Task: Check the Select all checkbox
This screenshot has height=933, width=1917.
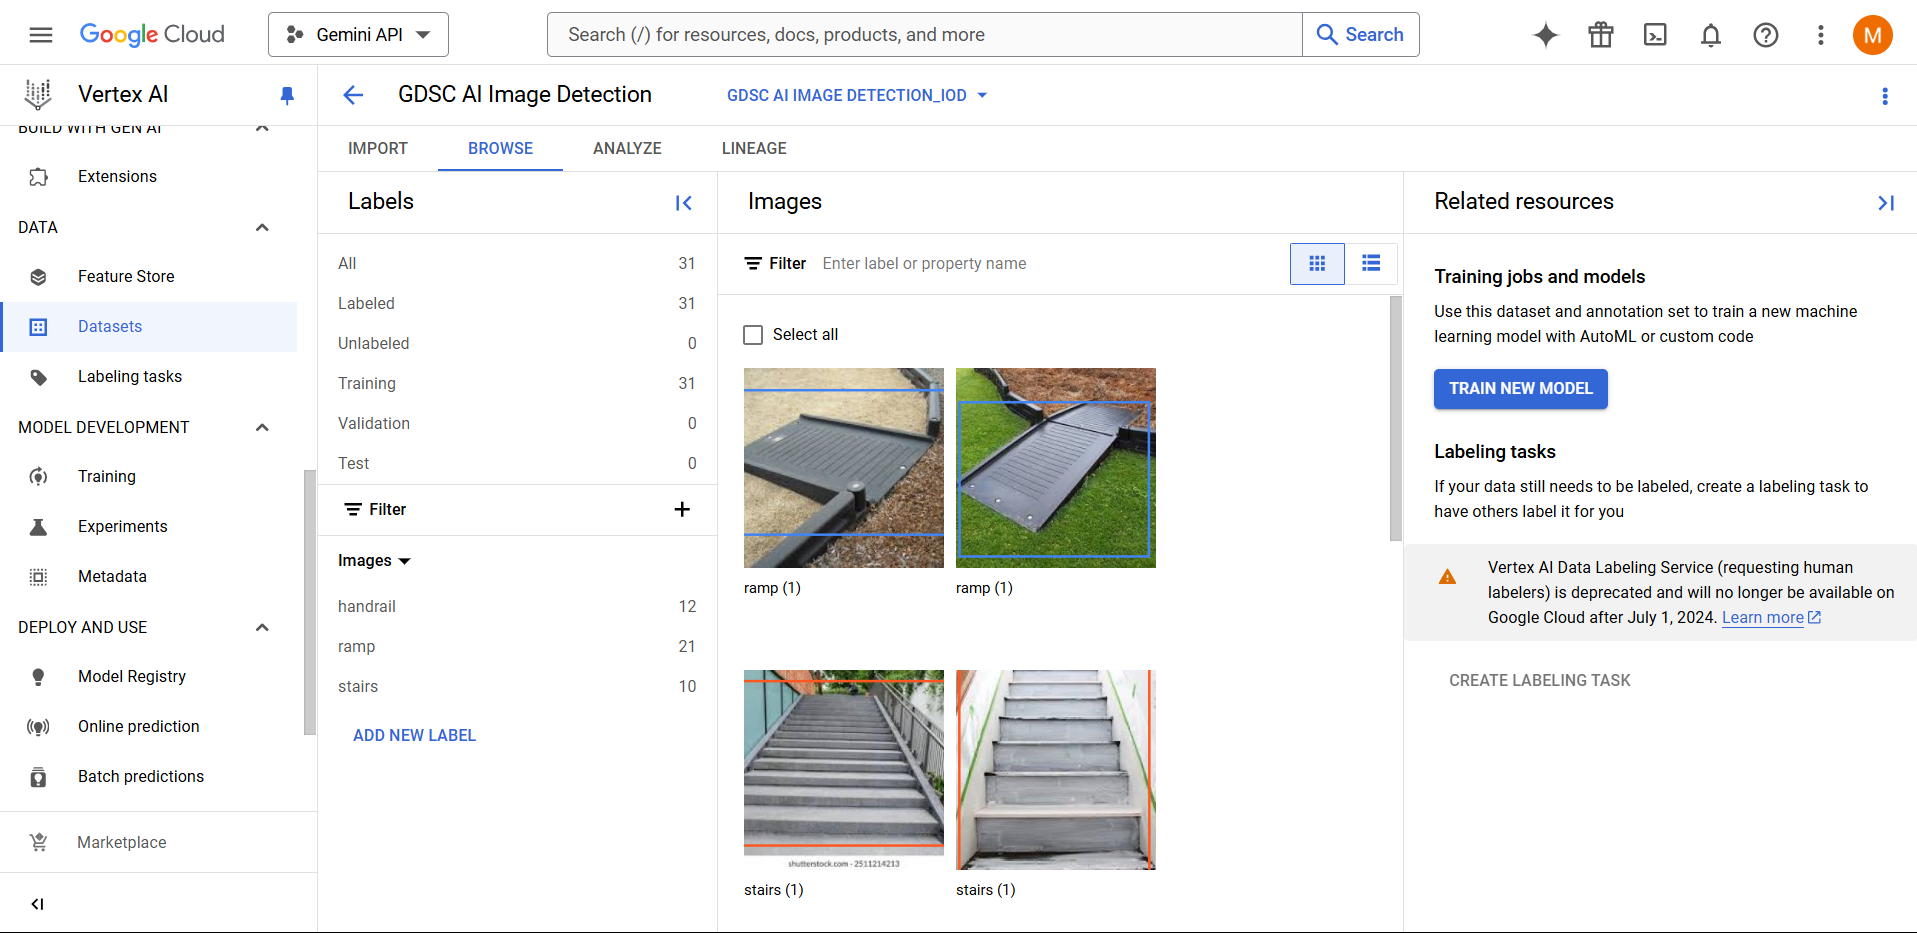Action: (753, 335)
